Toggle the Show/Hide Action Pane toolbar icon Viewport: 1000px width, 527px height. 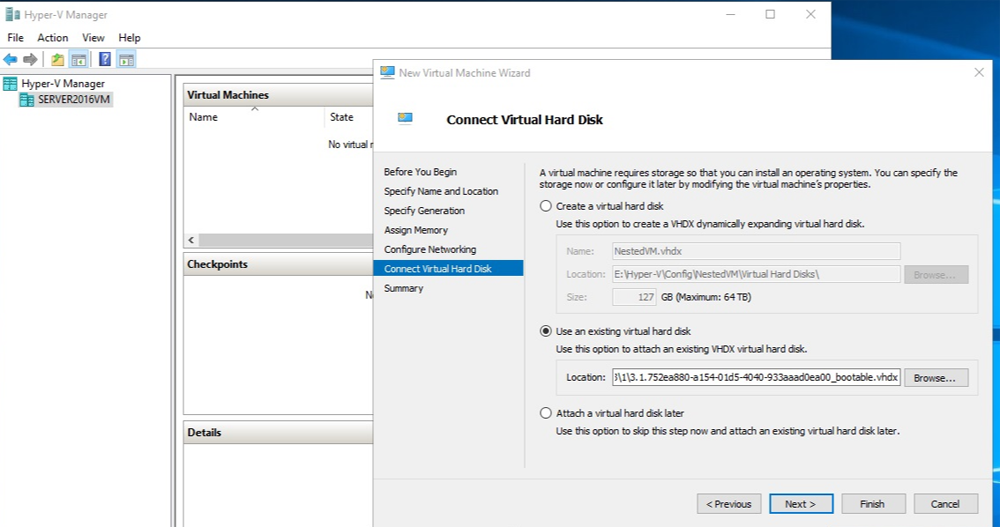tap(126, 59)
